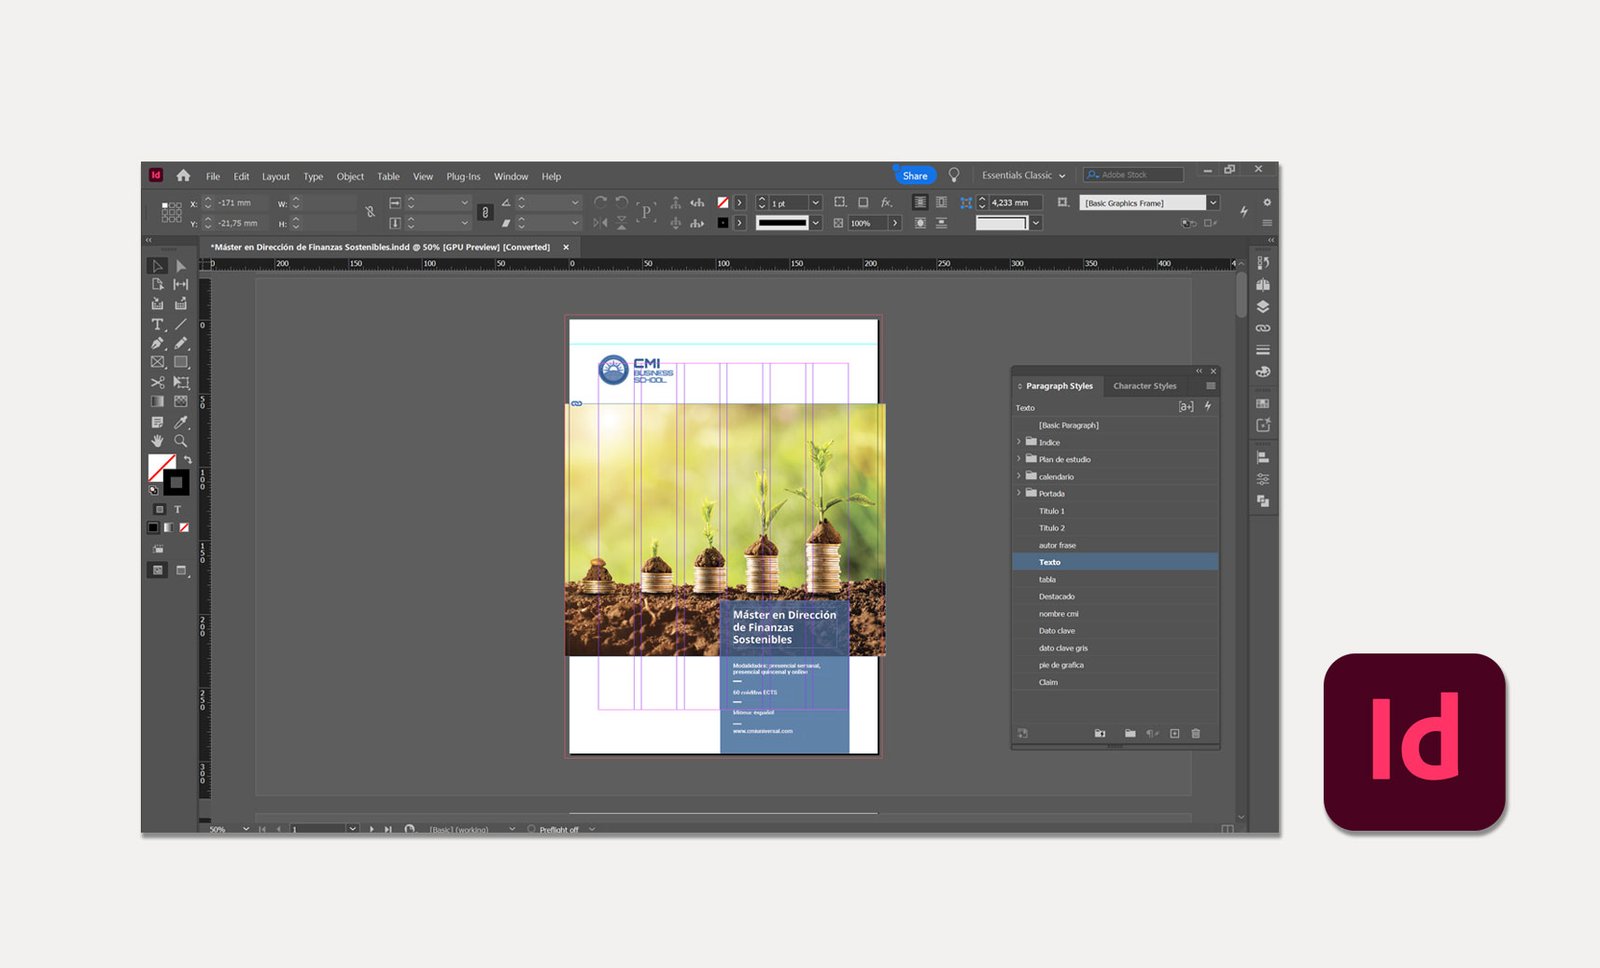Swap fill and stroke arrows
This screenshot has width=1600, height=968.
[187, 460]
